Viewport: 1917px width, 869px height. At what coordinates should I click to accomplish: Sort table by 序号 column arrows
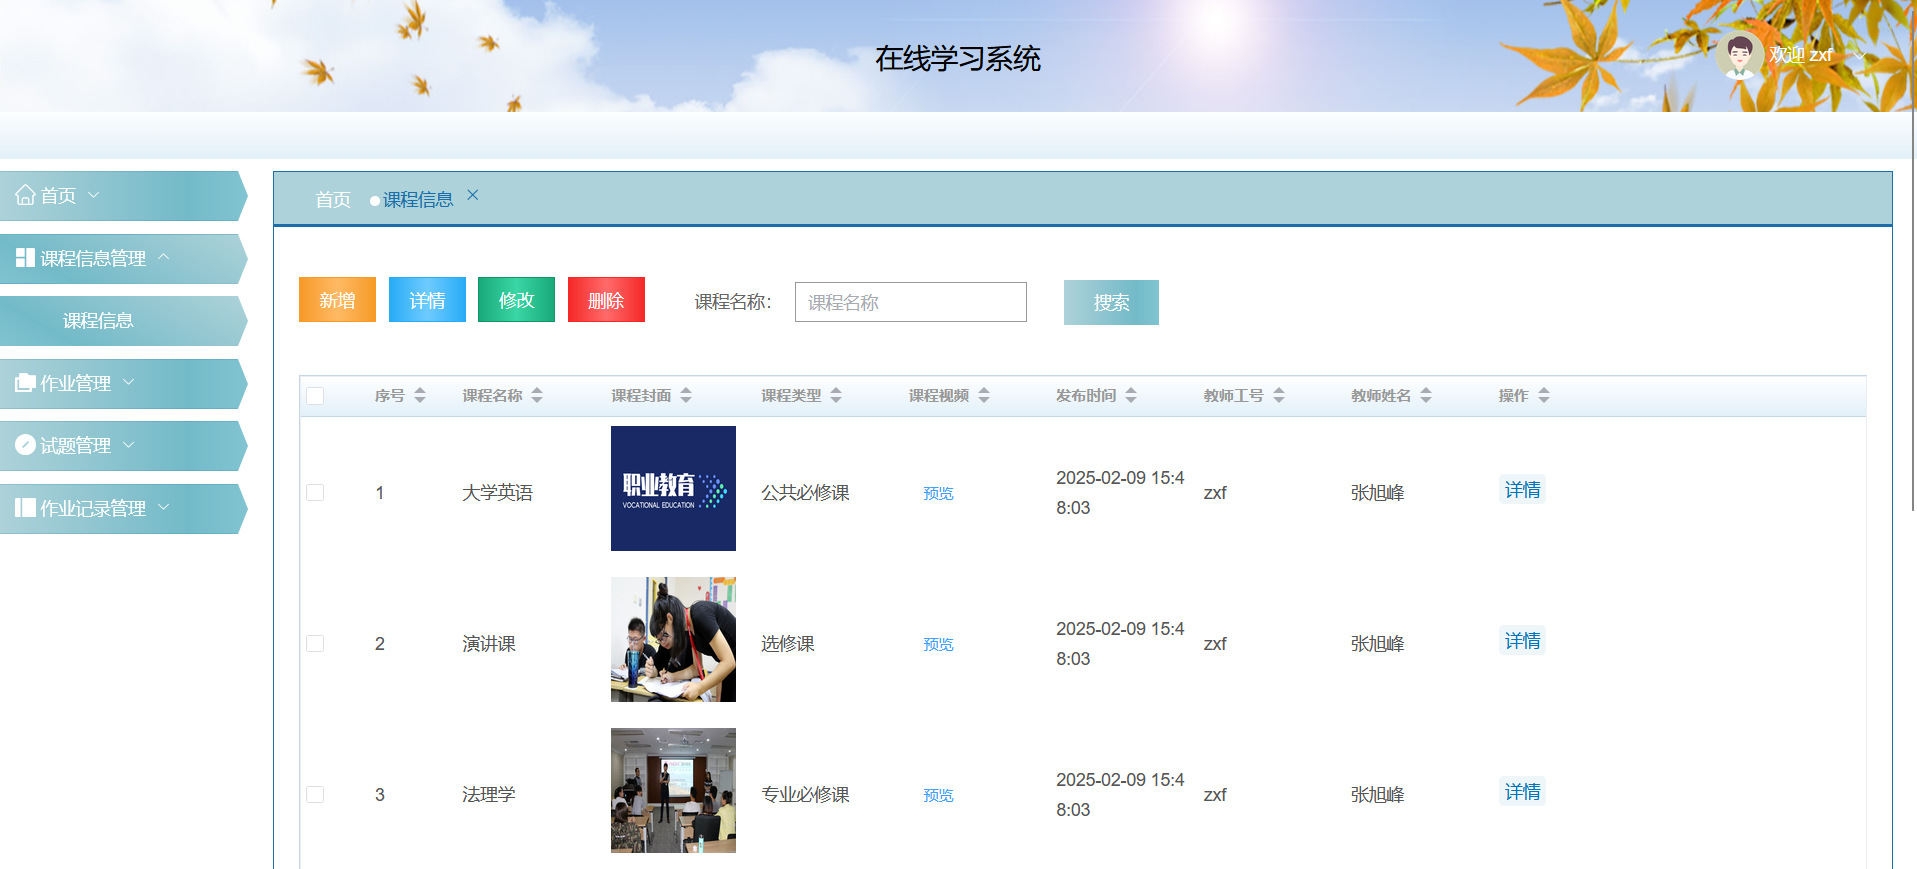[420, 395]
